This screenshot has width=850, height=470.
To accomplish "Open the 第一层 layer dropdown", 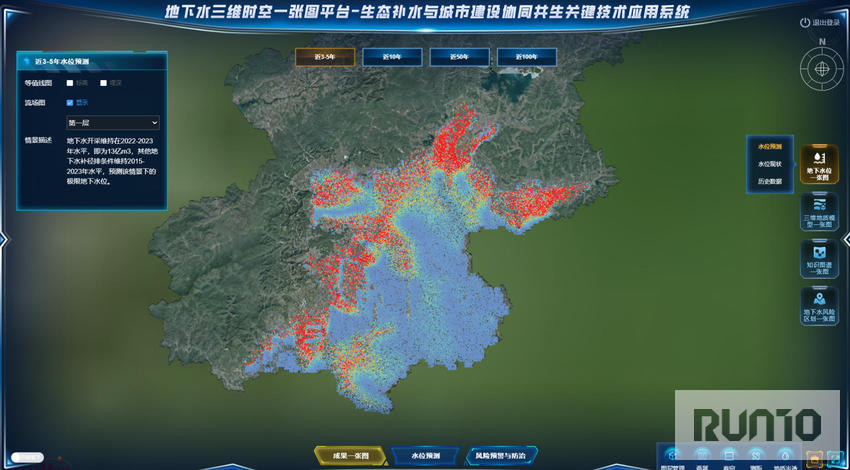I will click(x=113, y=123).
